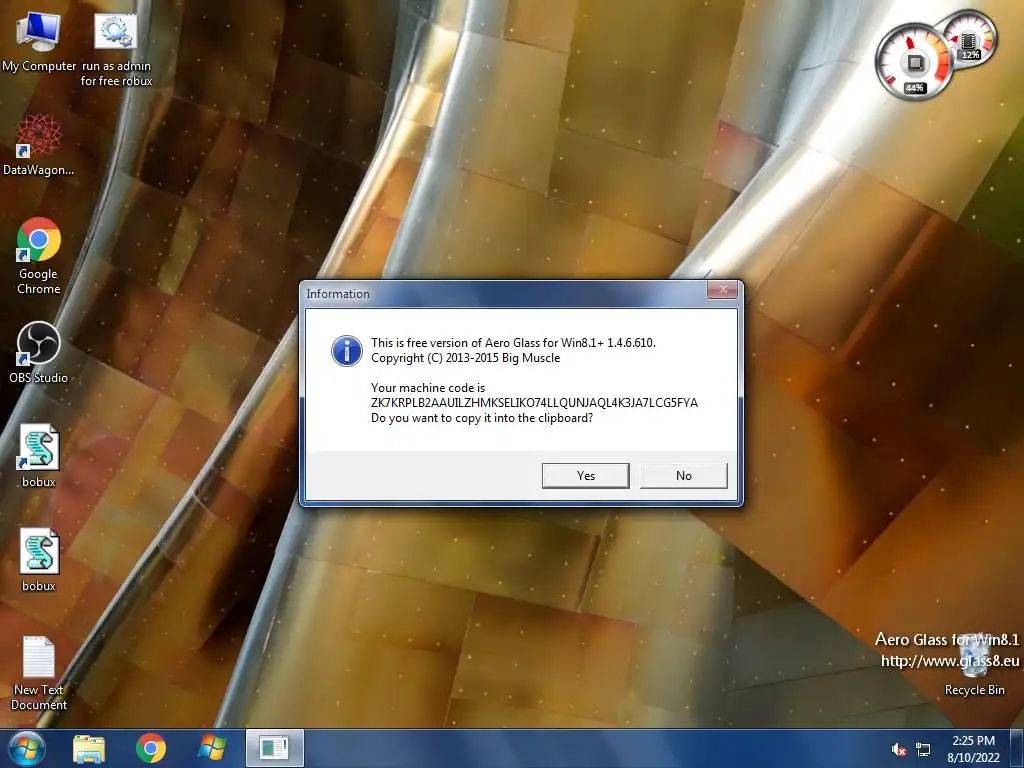This screenshot has width=1024, height=768.
Task: Click the 'Your machine code is' line
Action: 428,388
